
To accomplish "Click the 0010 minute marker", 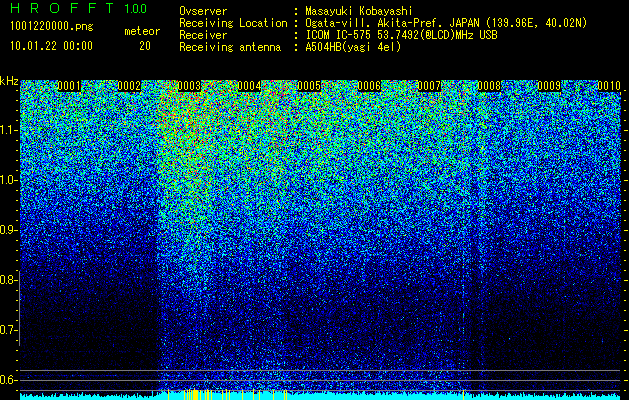I will coord(609,86).
